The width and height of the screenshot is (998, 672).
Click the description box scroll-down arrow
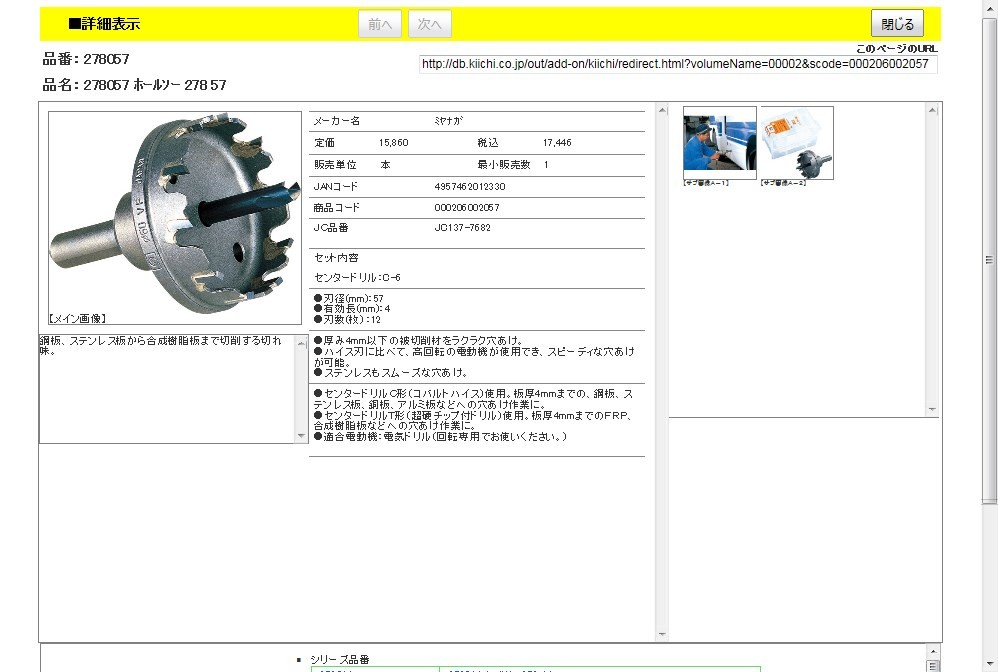pos(302,436)
